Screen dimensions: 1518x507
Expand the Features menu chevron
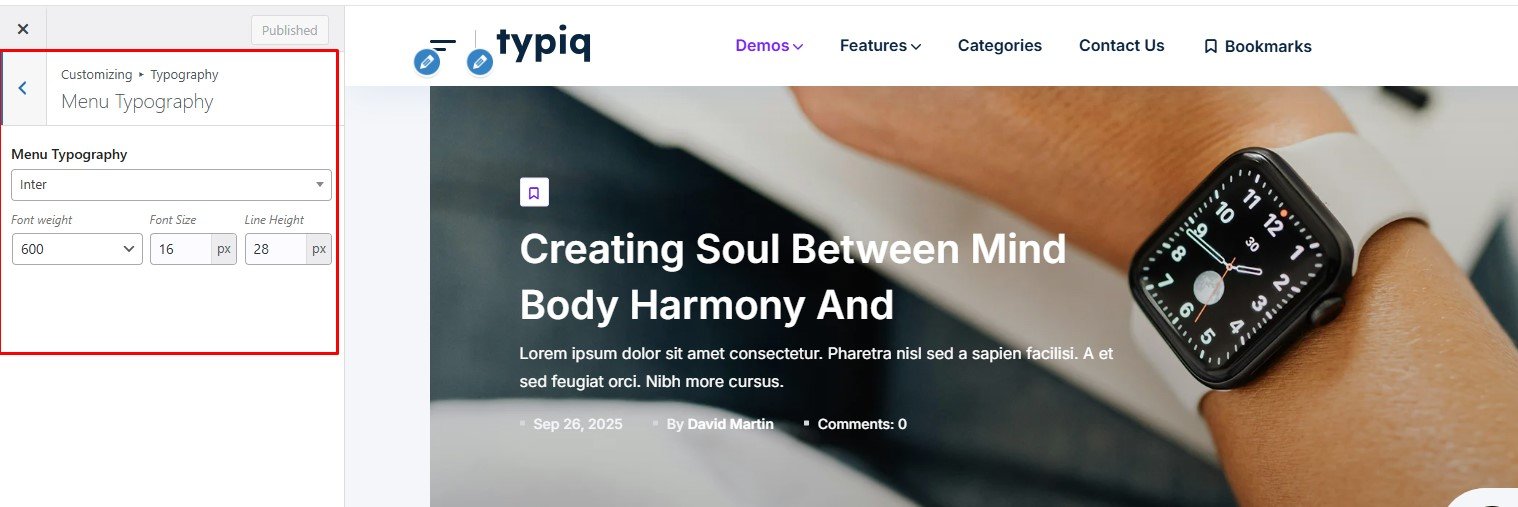click(x=915, y=46)
